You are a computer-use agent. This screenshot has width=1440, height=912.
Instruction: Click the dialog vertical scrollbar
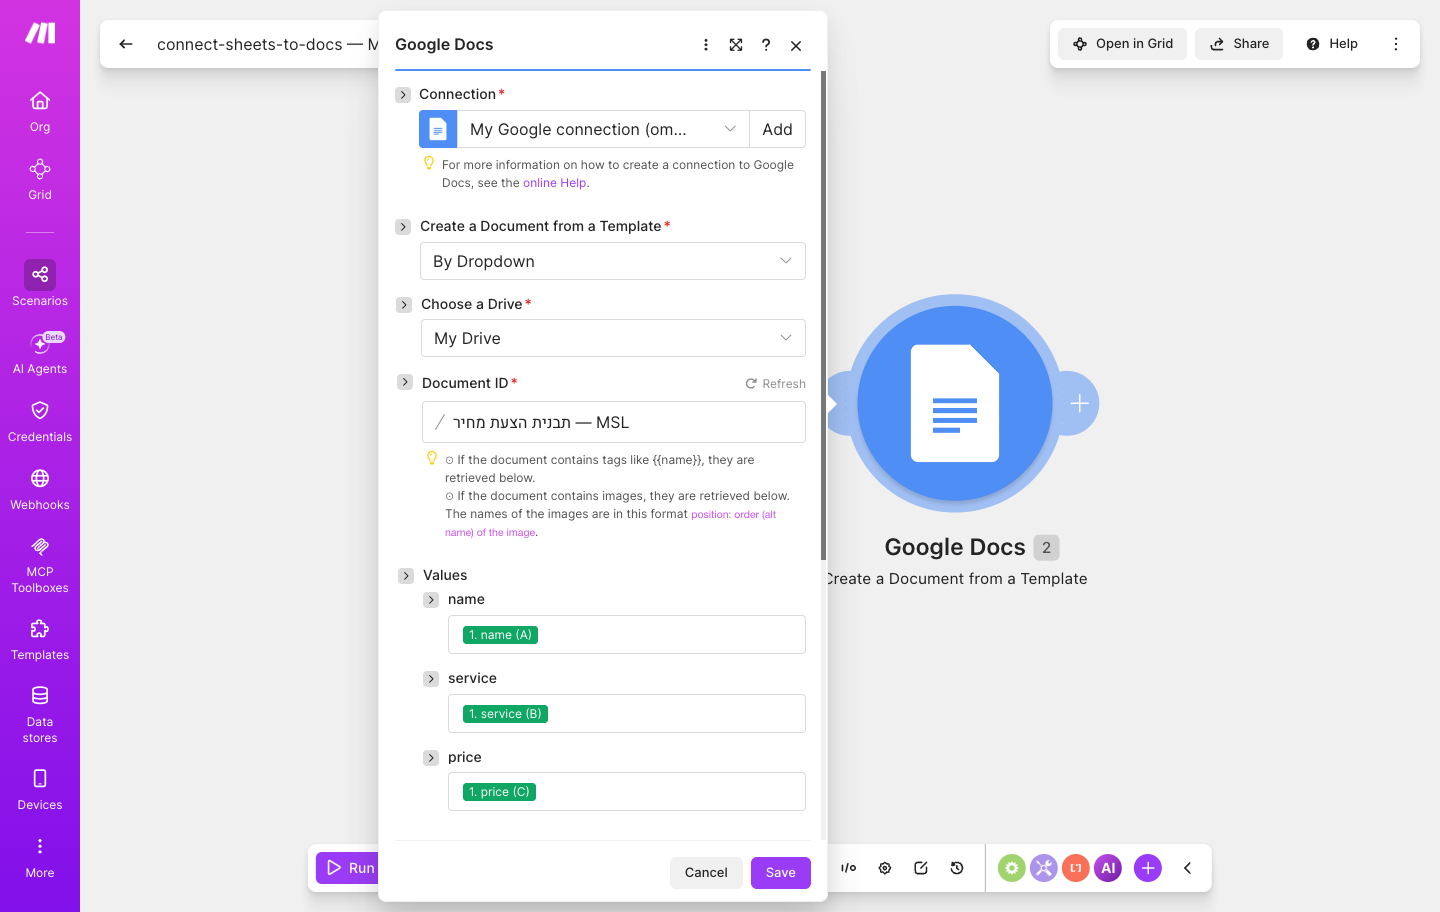(x=823, y=315)
